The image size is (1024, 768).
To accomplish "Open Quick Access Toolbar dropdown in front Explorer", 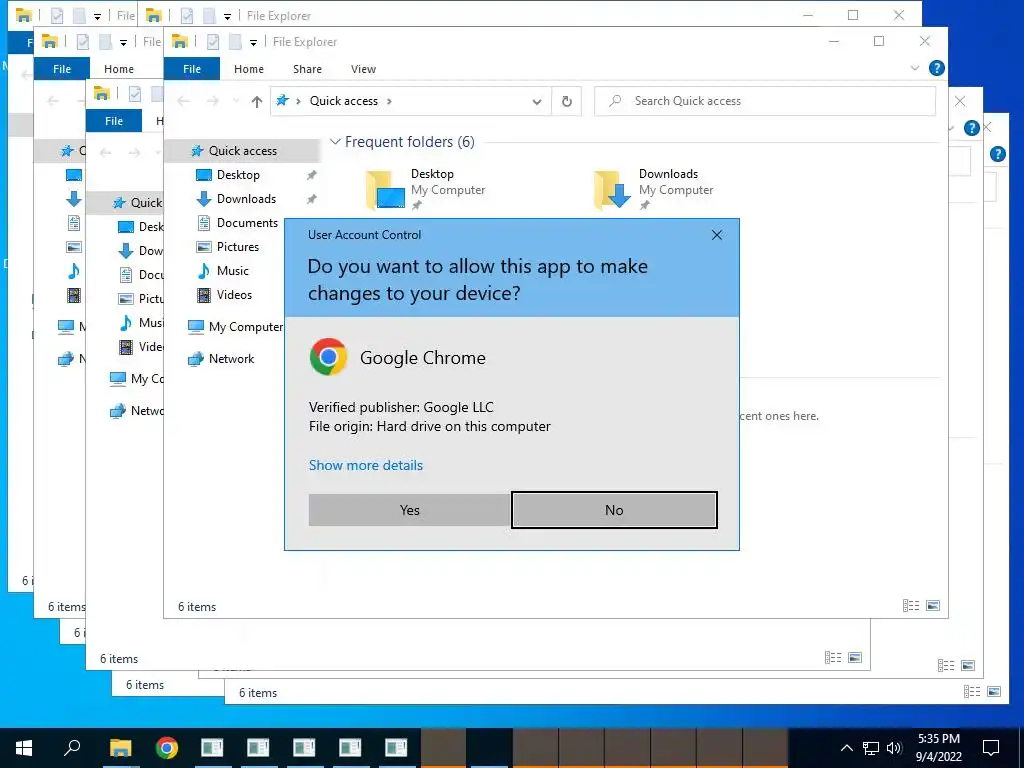I will (253, 42).
